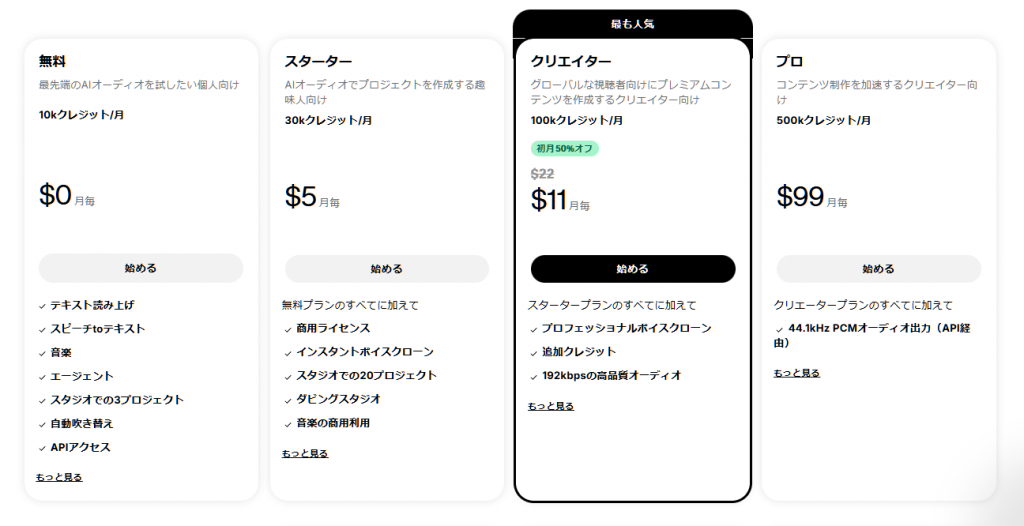This screenshot has height=526, width=1024.
Task: Click the black 始める button for クリエイター
Action: point(632,269)
